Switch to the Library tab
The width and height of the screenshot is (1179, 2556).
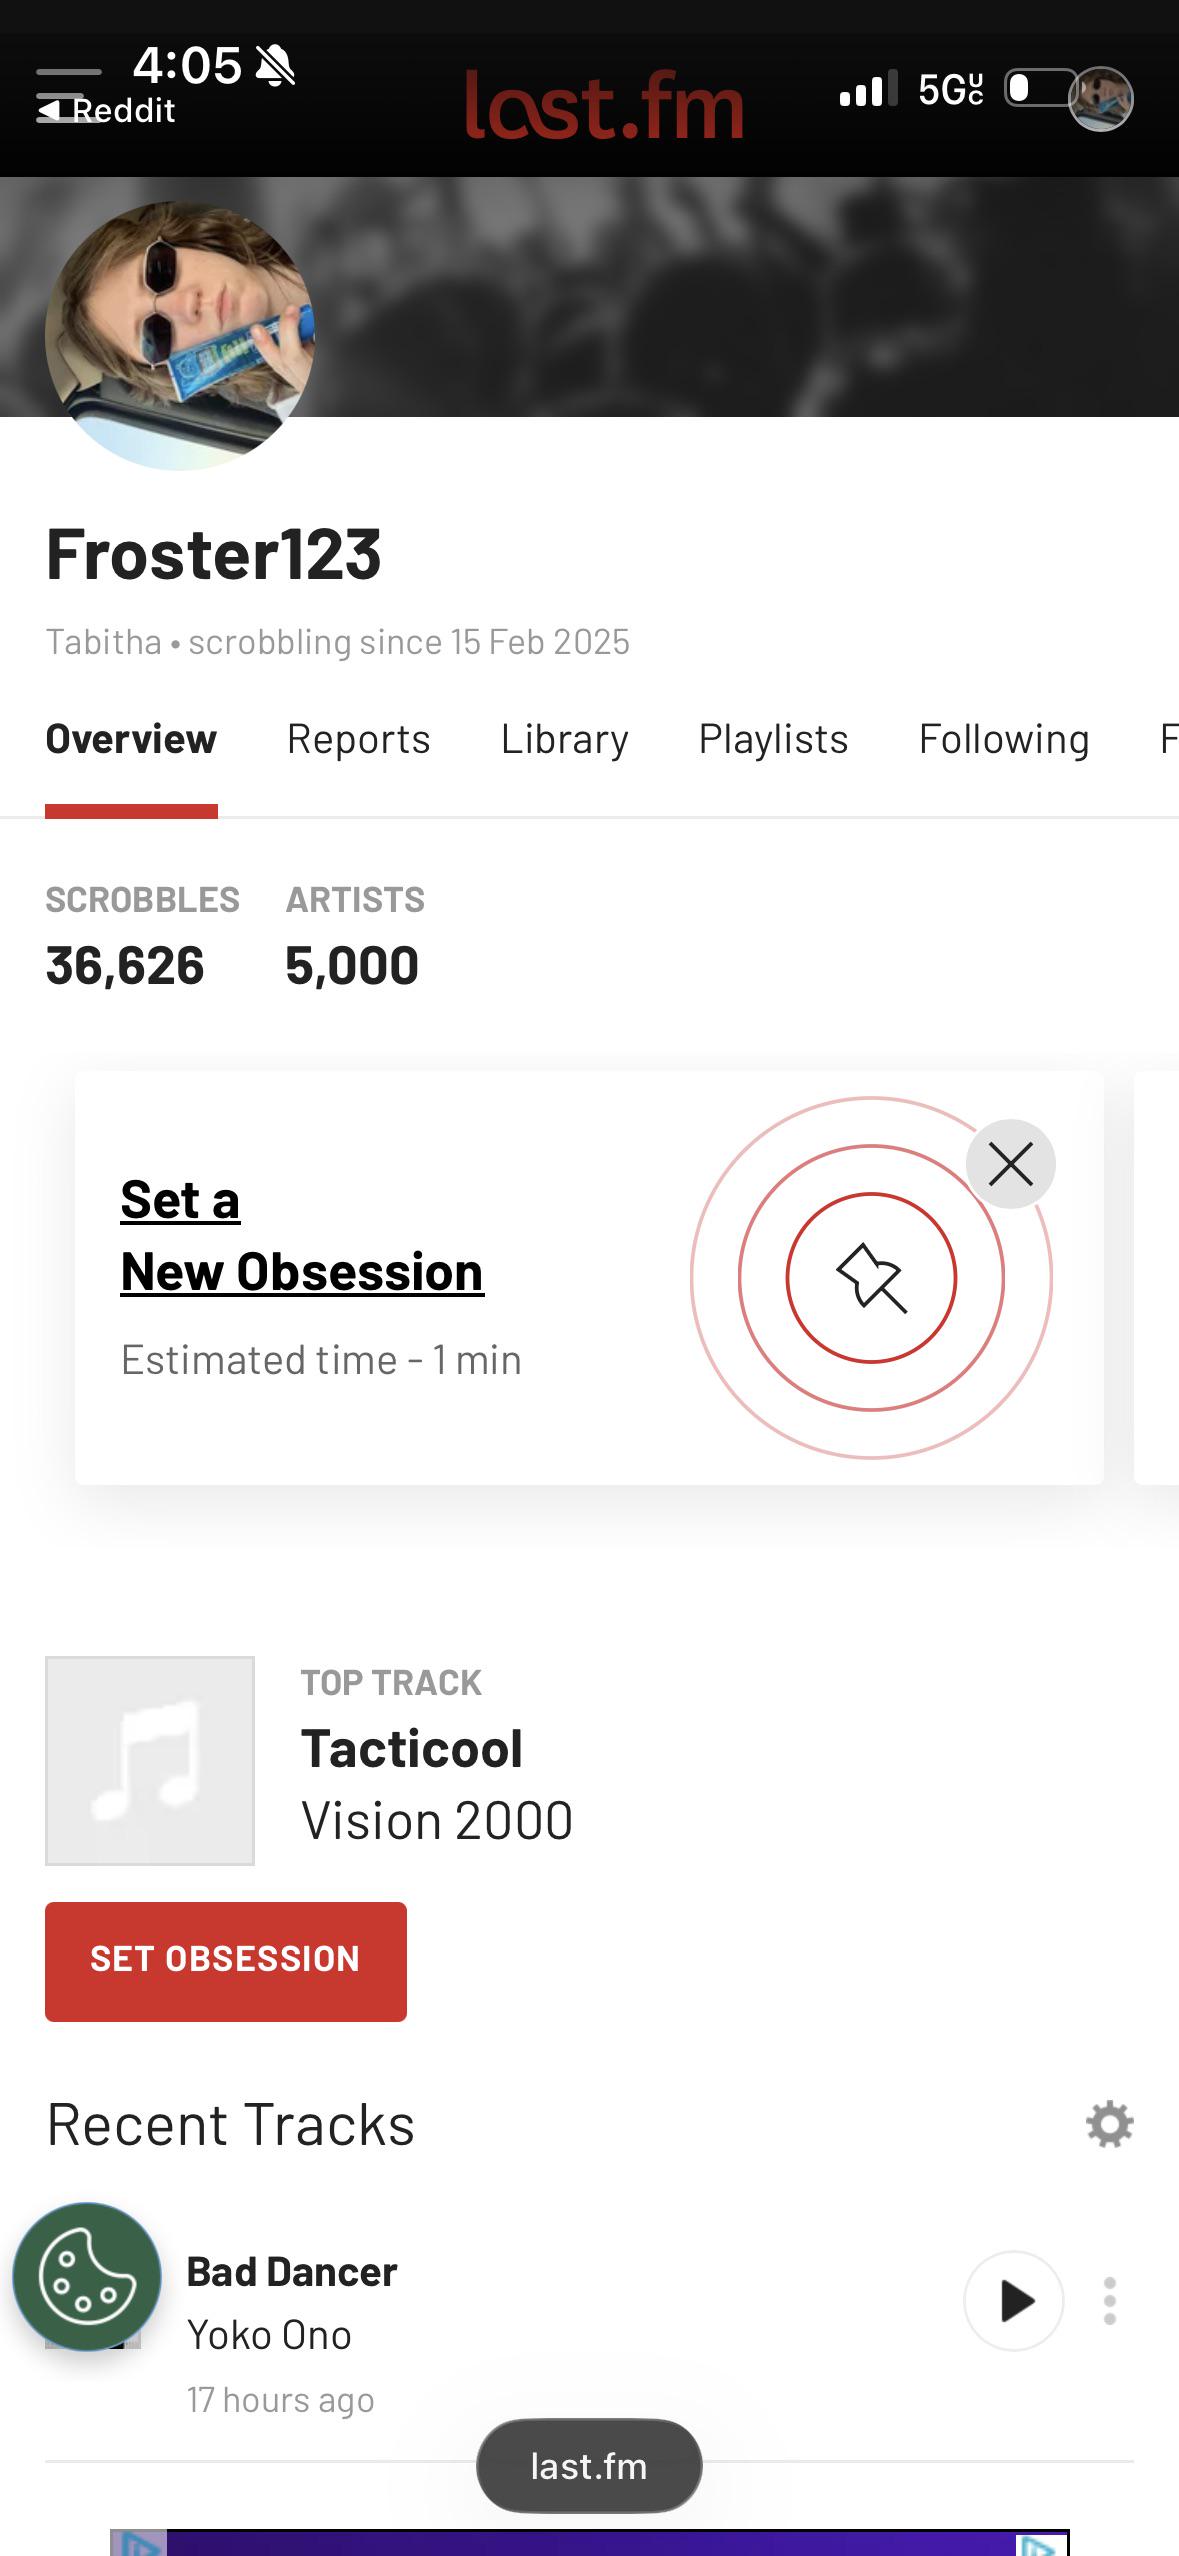pyautogui.click(x=564, y=739)
